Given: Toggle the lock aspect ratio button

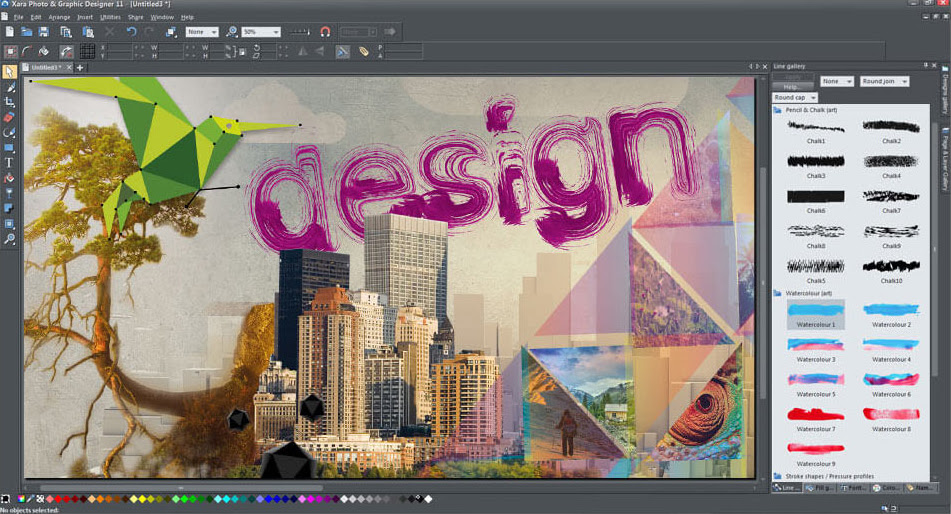Looking at the screenshot, I should pyautogui.click(x=242, y=52).
